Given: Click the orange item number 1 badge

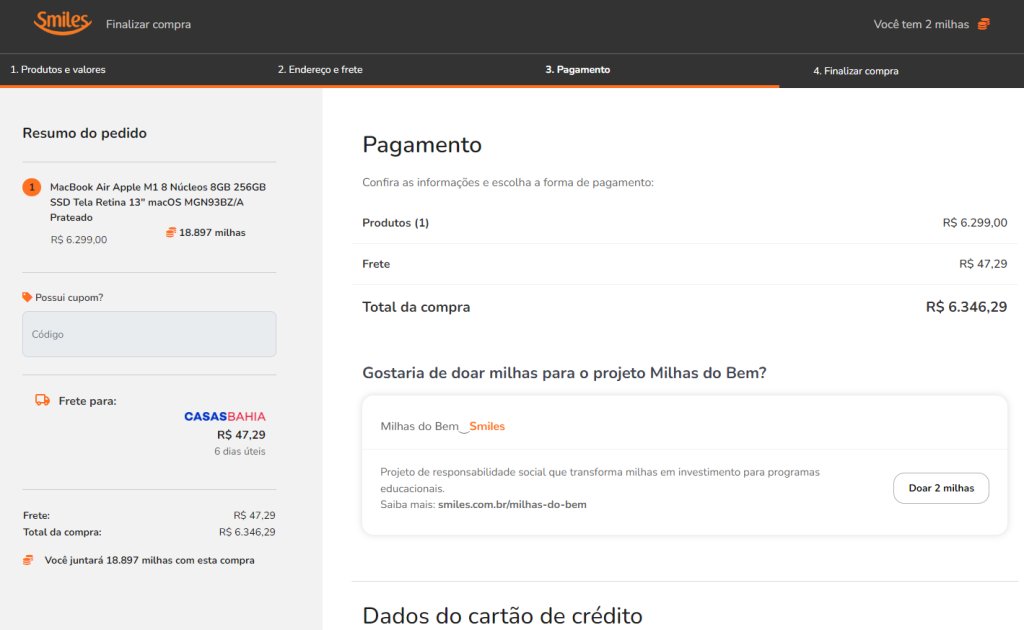Looking at the screenshot, I should coord(31,187).
